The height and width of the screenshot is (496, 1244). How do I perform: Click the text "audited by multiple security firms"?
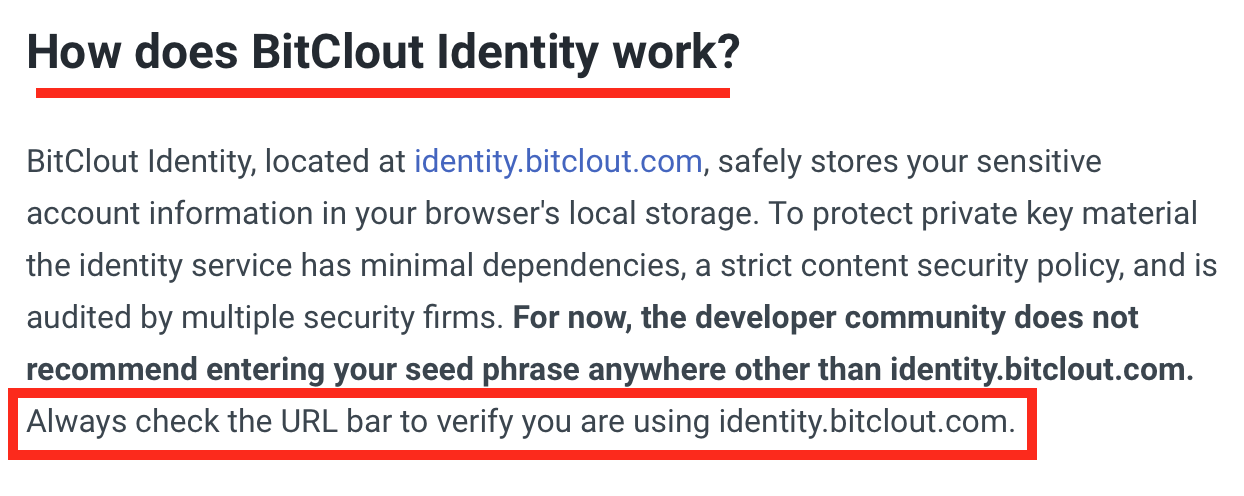263,318
